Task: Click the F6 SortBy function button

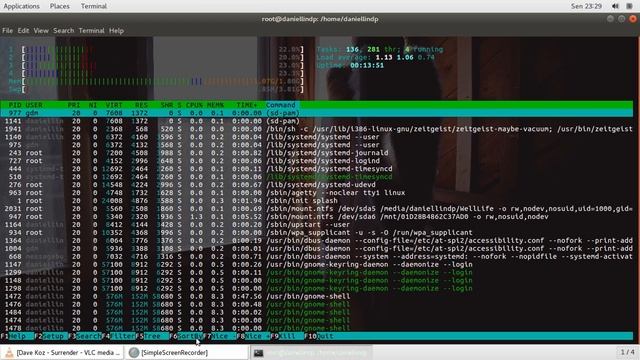Action: (186, 336)
